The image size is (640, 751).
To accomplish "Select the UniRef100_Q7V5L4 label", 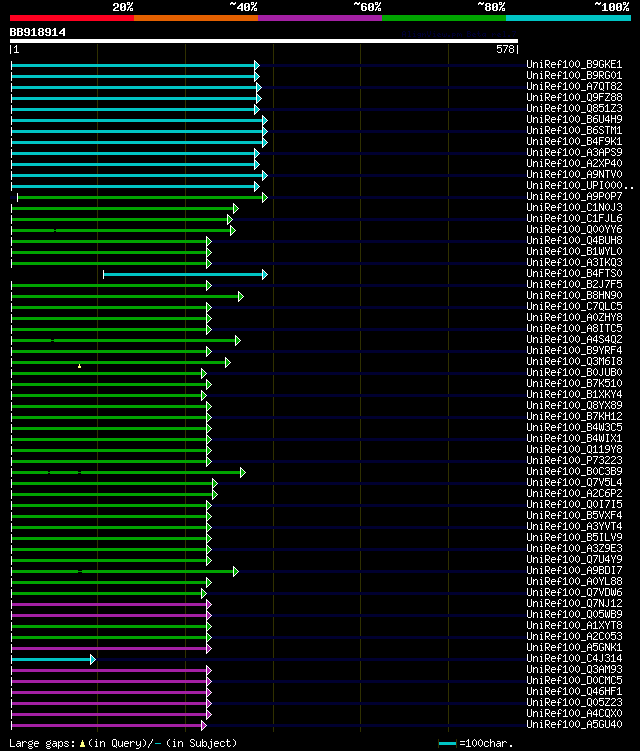I will pos(574,483).
